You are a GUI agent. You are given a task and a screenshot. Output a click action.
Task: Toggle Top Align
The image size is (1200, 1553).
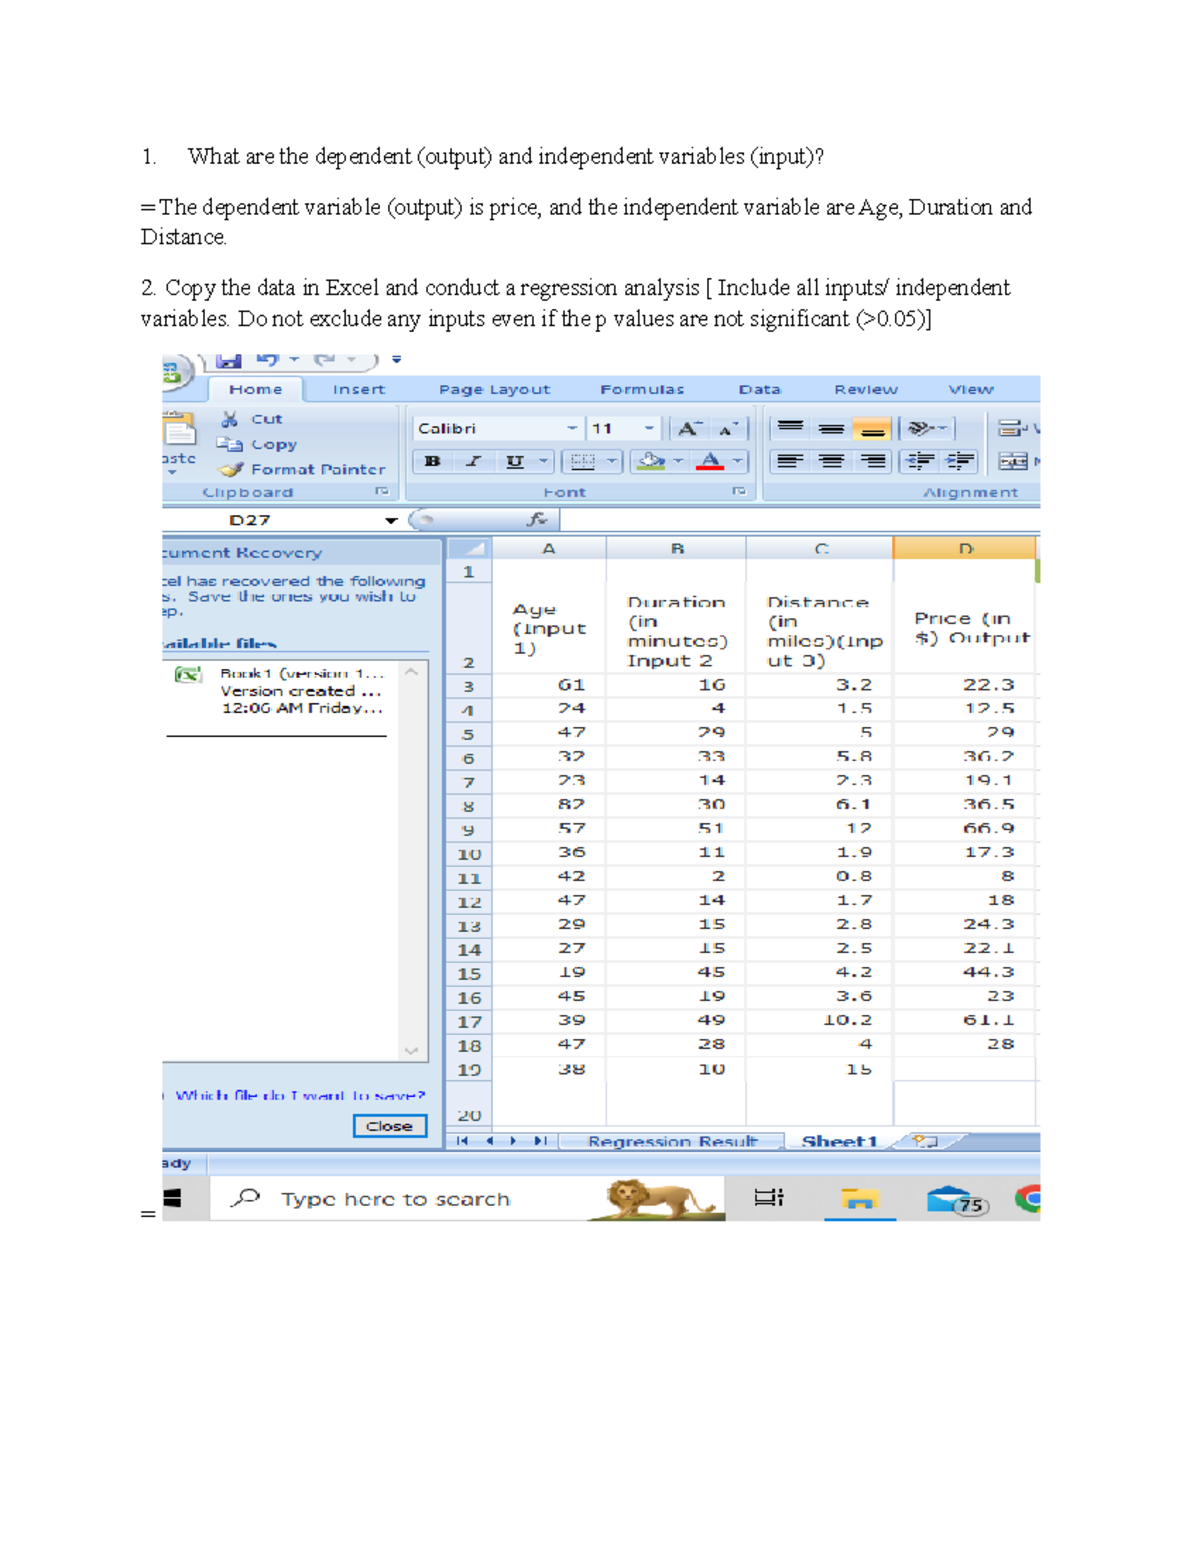coord(790,428)
